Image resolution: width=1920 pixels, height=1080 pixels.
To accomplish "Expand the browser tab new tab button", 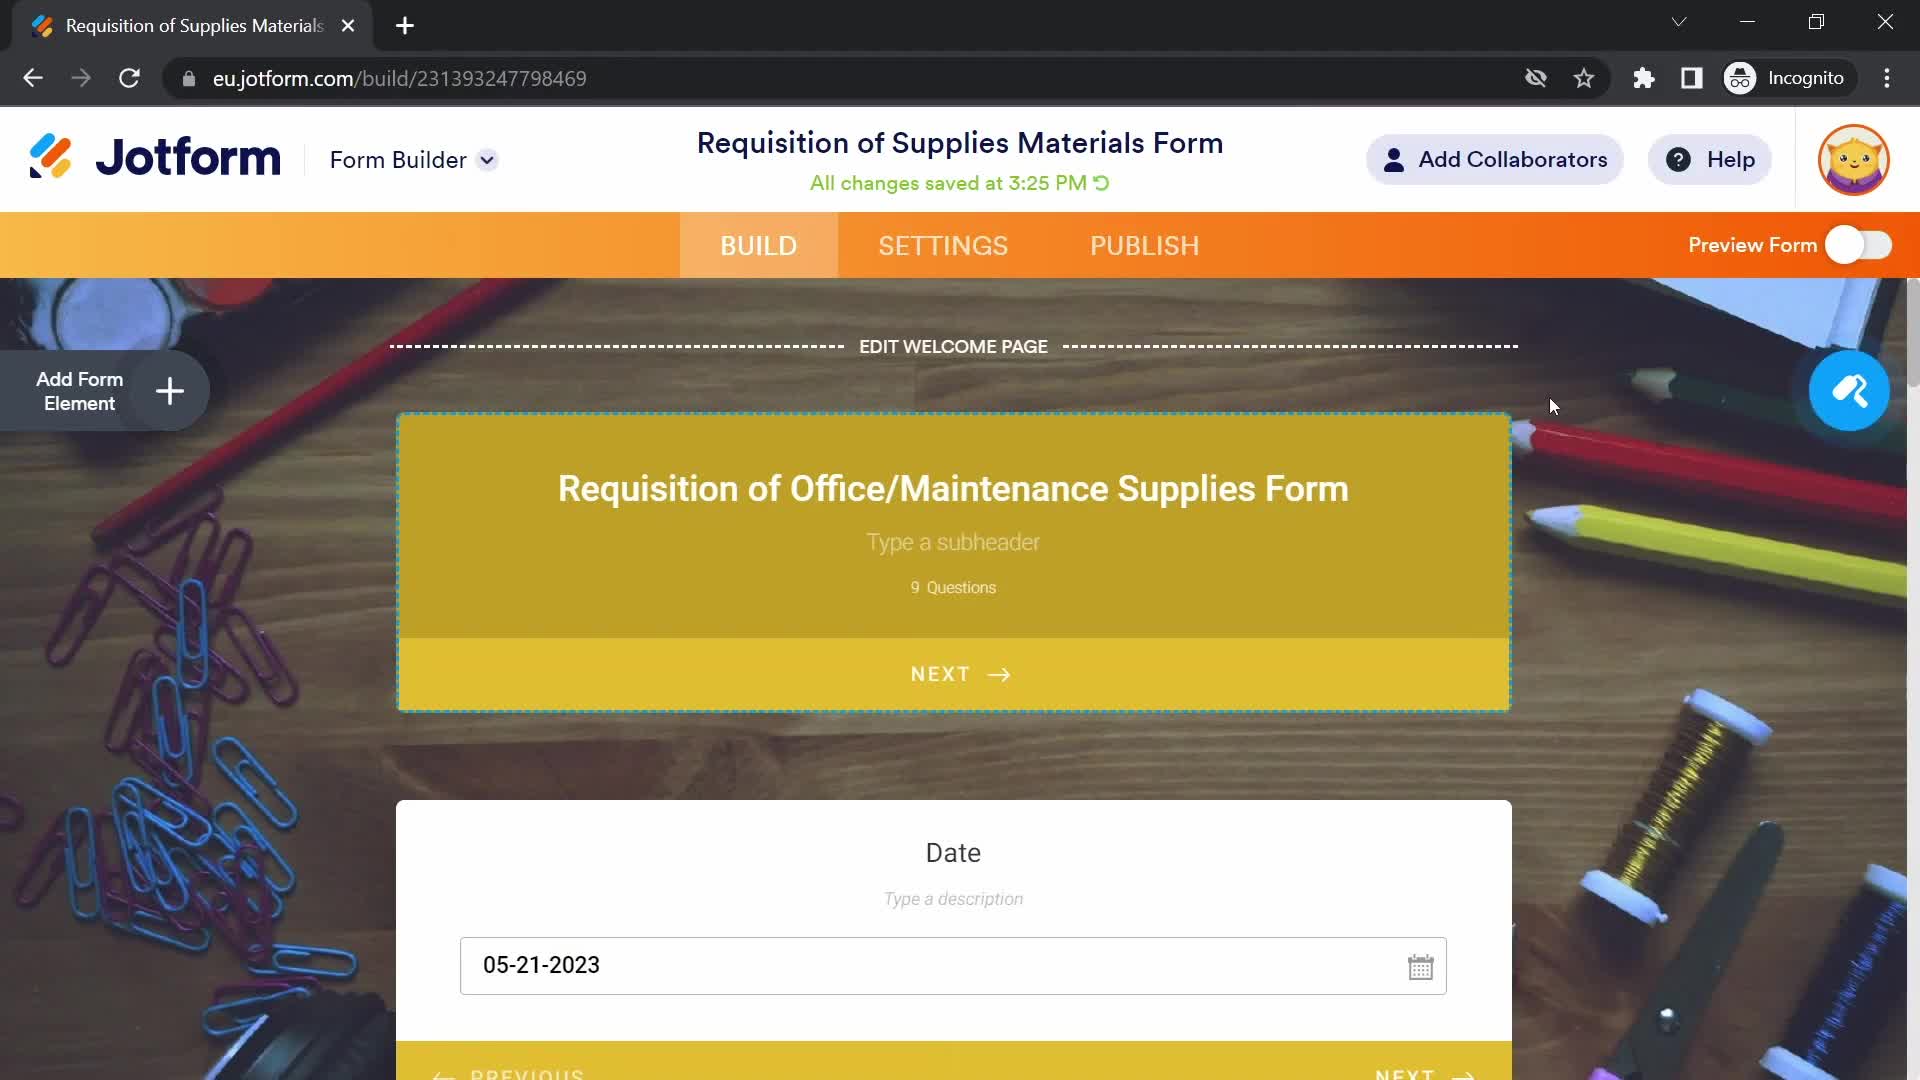I will click(x=407, y=26).
